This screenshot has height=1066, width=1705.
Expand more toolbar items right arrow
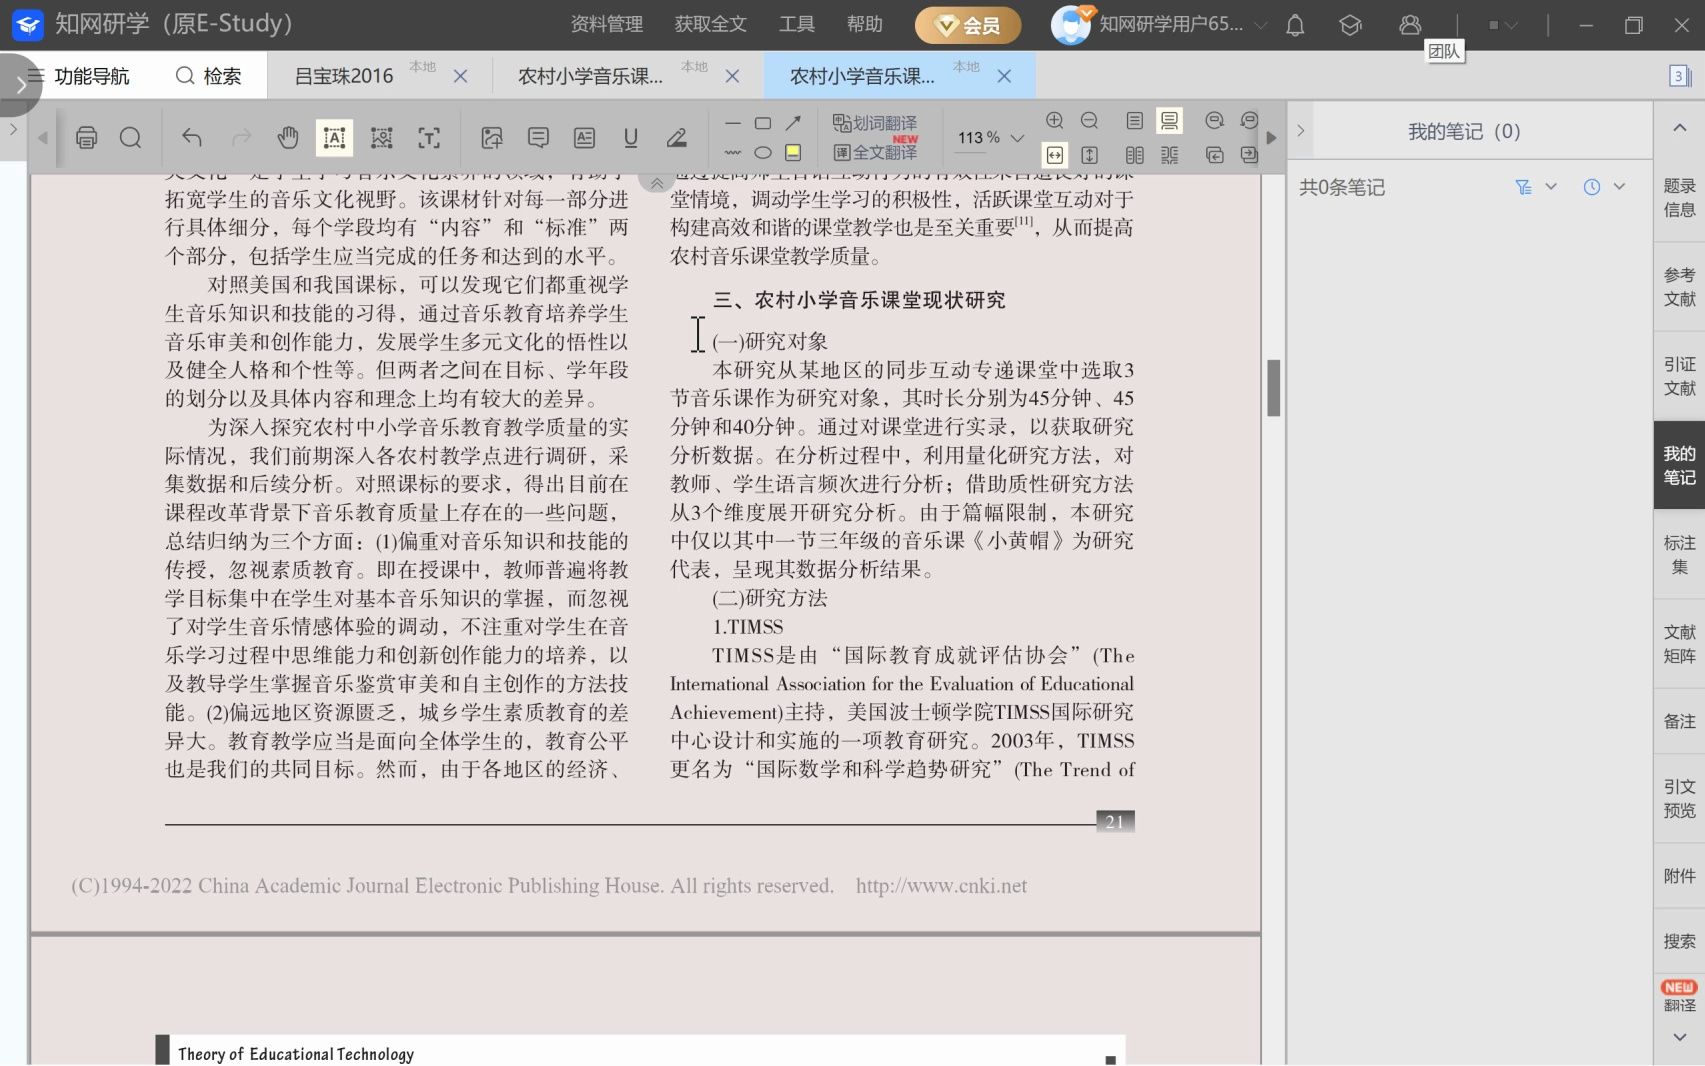(1271, 138)
